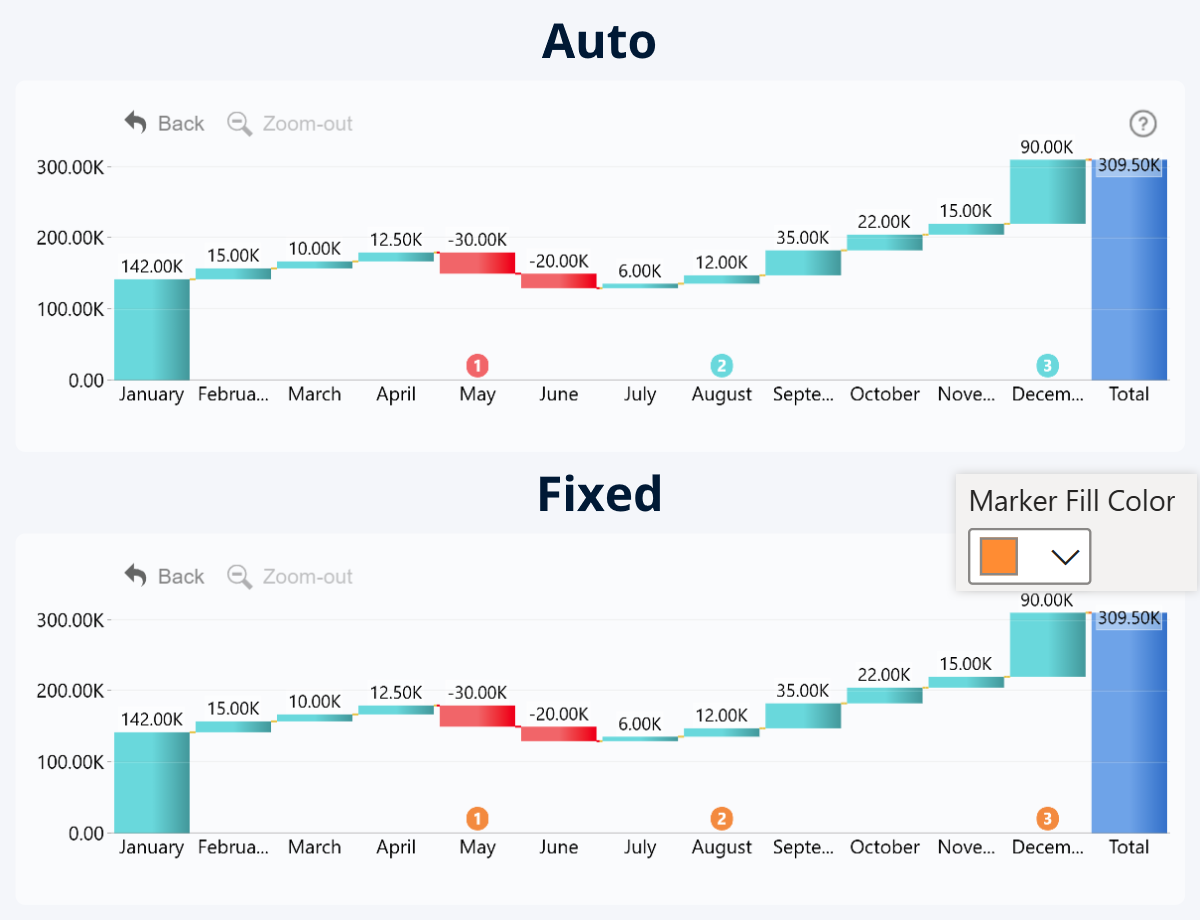Image resolution: width=1200 pixels, height=920 pixels.
Task: Click the Zoom-out magnifier in Fixed chart
Action: coord(239,577)
